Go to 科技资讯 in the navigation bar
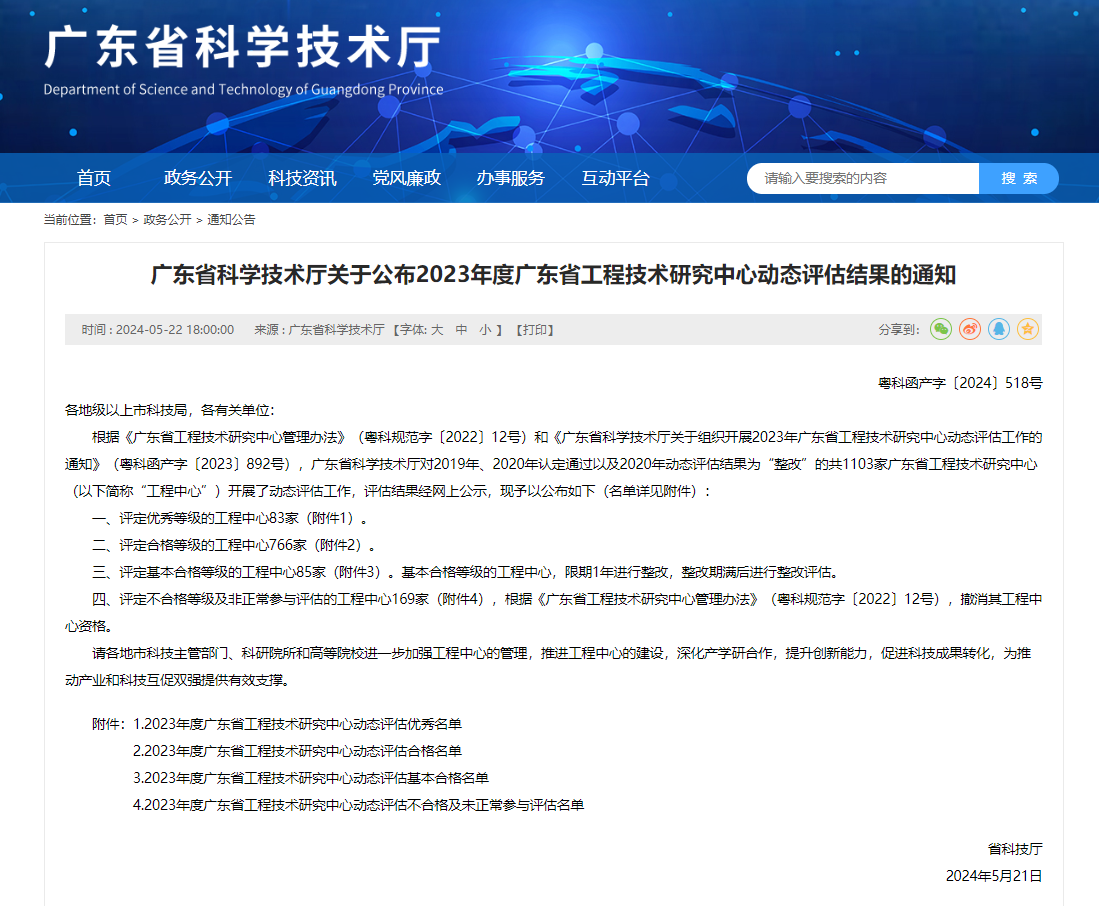 302,178
